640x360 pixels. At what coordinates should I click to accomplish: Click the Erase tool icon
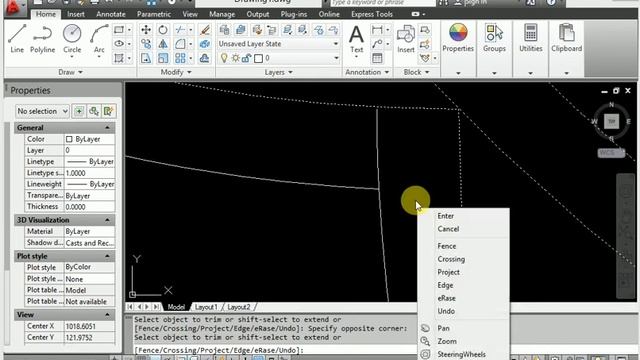tap(205, 30)
